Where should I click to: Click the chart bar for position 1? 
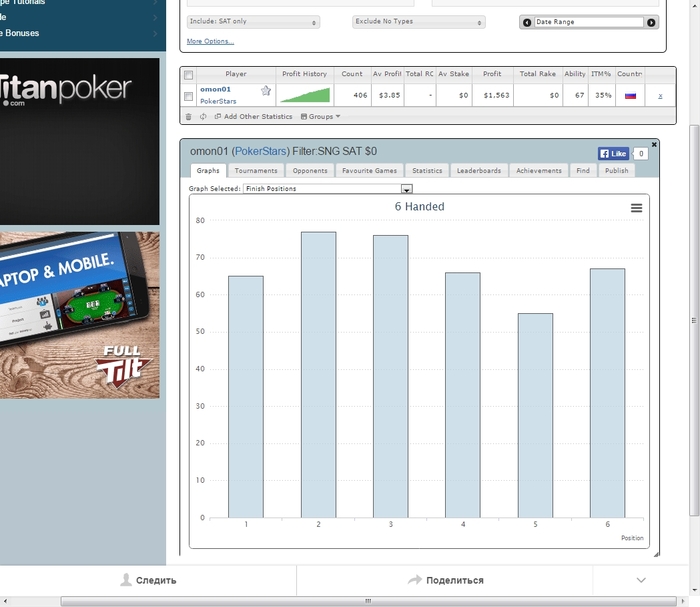pos(246,397)
